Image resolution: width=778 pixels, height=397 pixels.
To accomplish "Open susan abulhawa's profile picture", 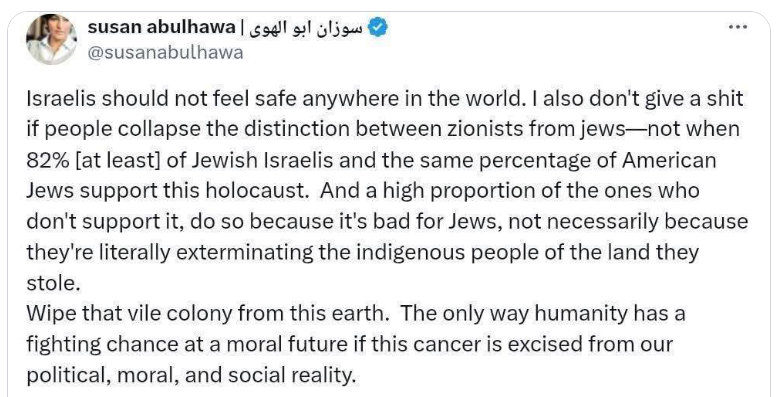I will click(x=52, y=39).
